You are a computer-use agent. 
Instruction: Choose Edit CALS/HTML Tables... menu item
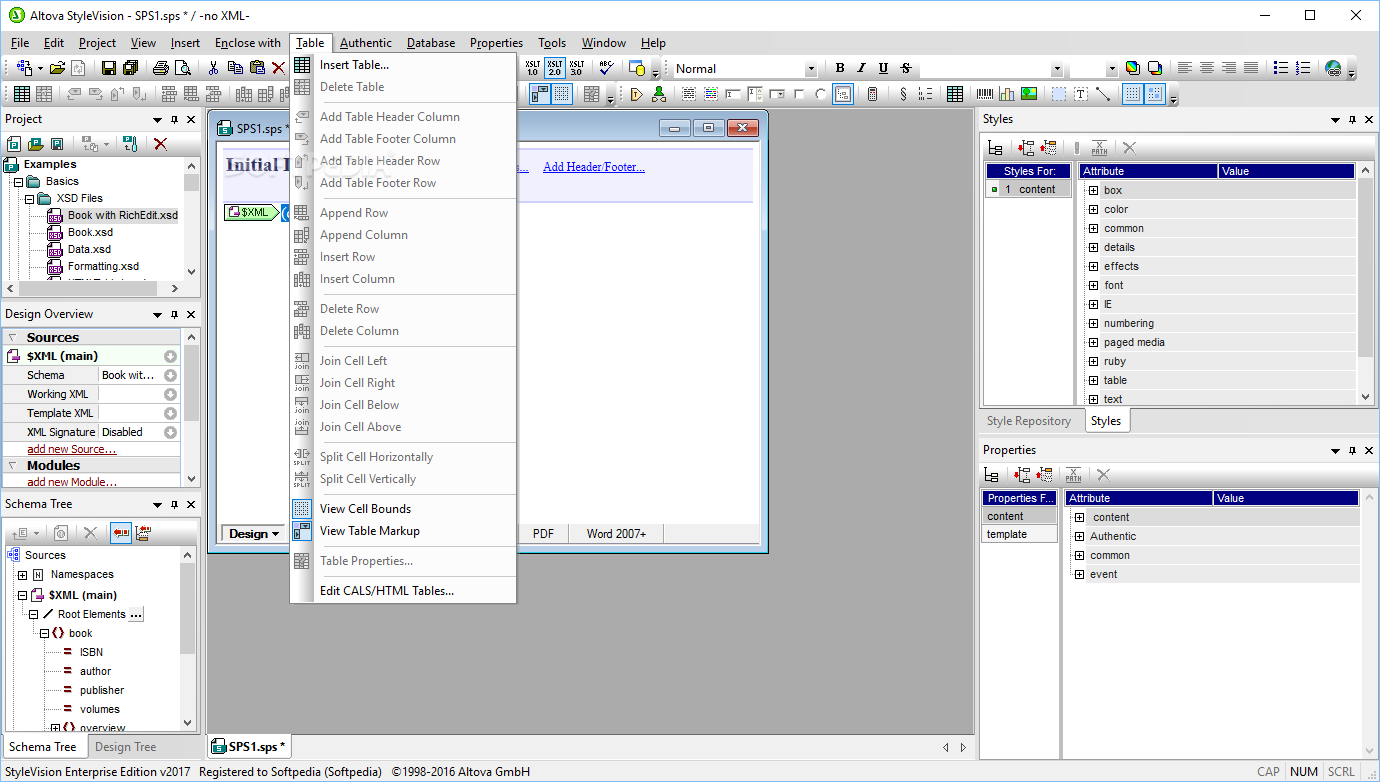(403, 591)
